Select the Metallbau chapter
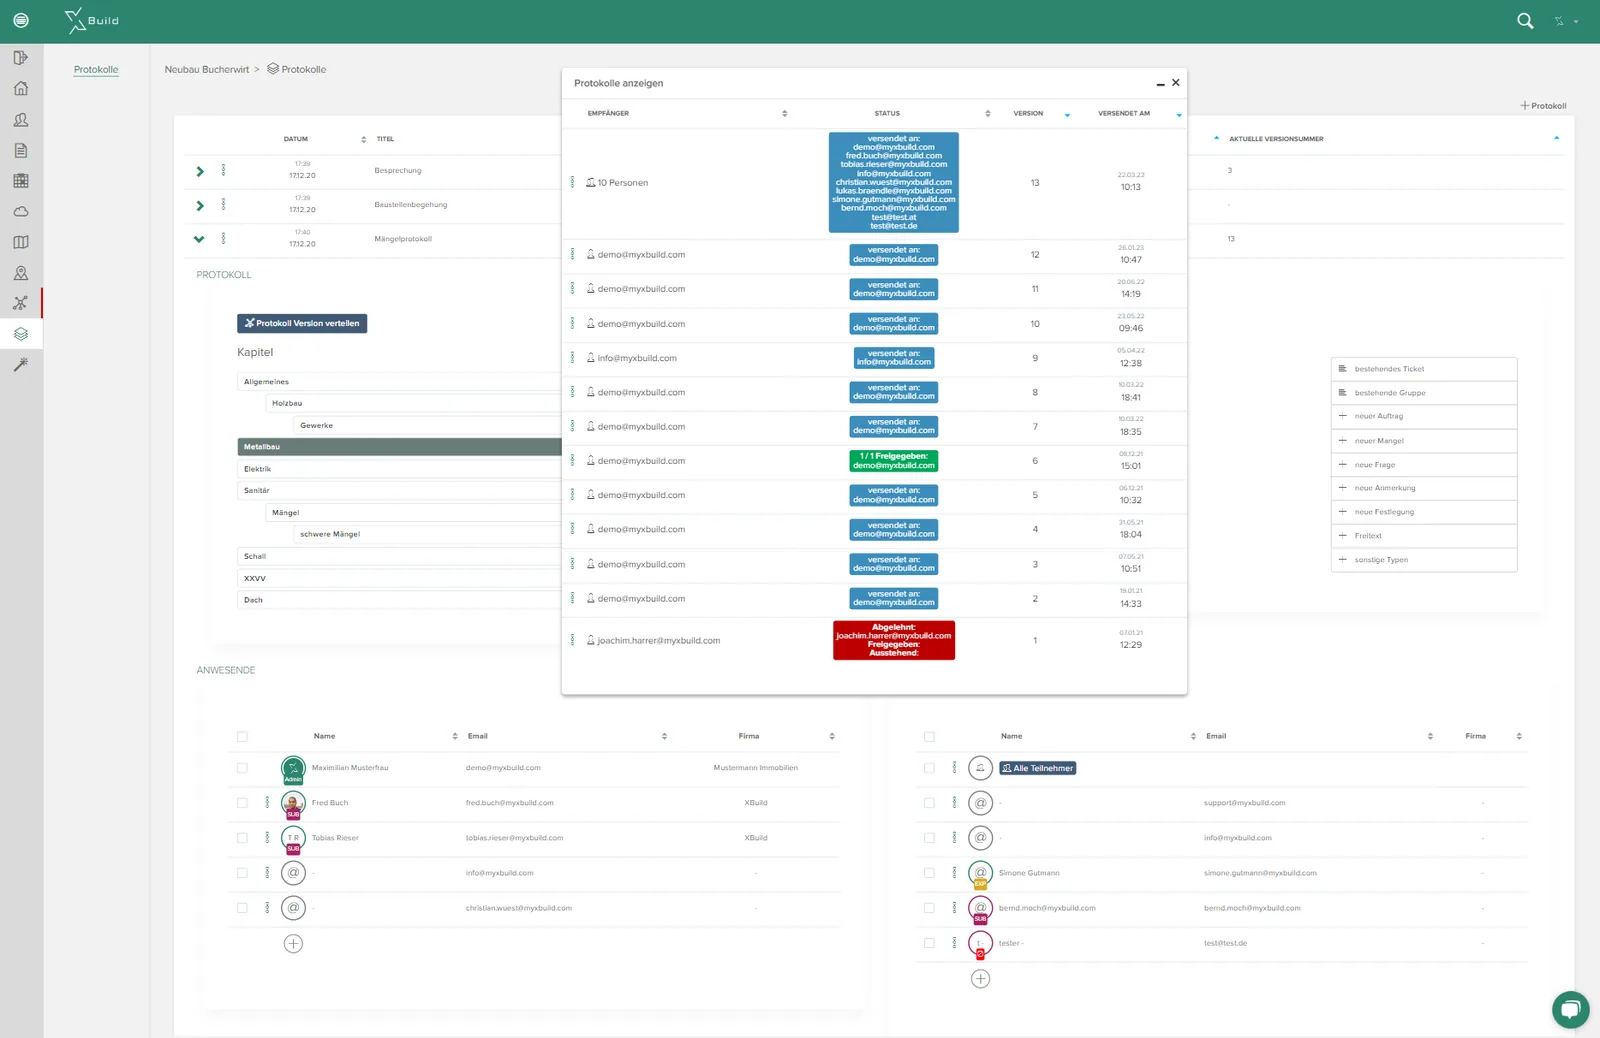 [x=399, y=447]
